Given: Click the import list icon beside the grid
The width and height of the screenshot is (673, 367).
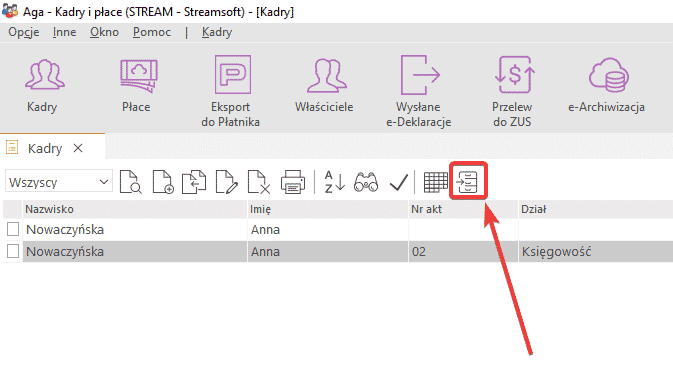Looking at the screenshot, I should click(x=468, y=182).
